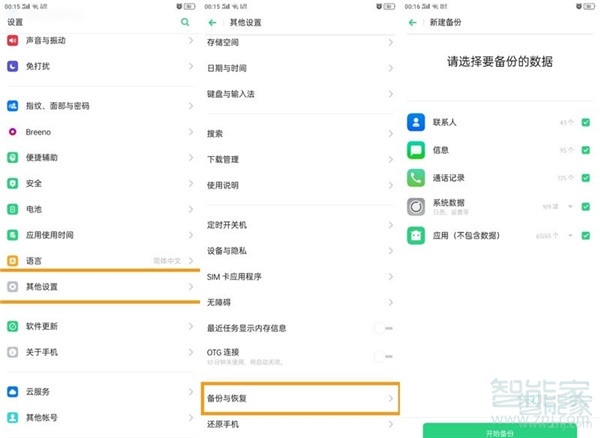Tap 开始备份 green button

tap(499, 431)
